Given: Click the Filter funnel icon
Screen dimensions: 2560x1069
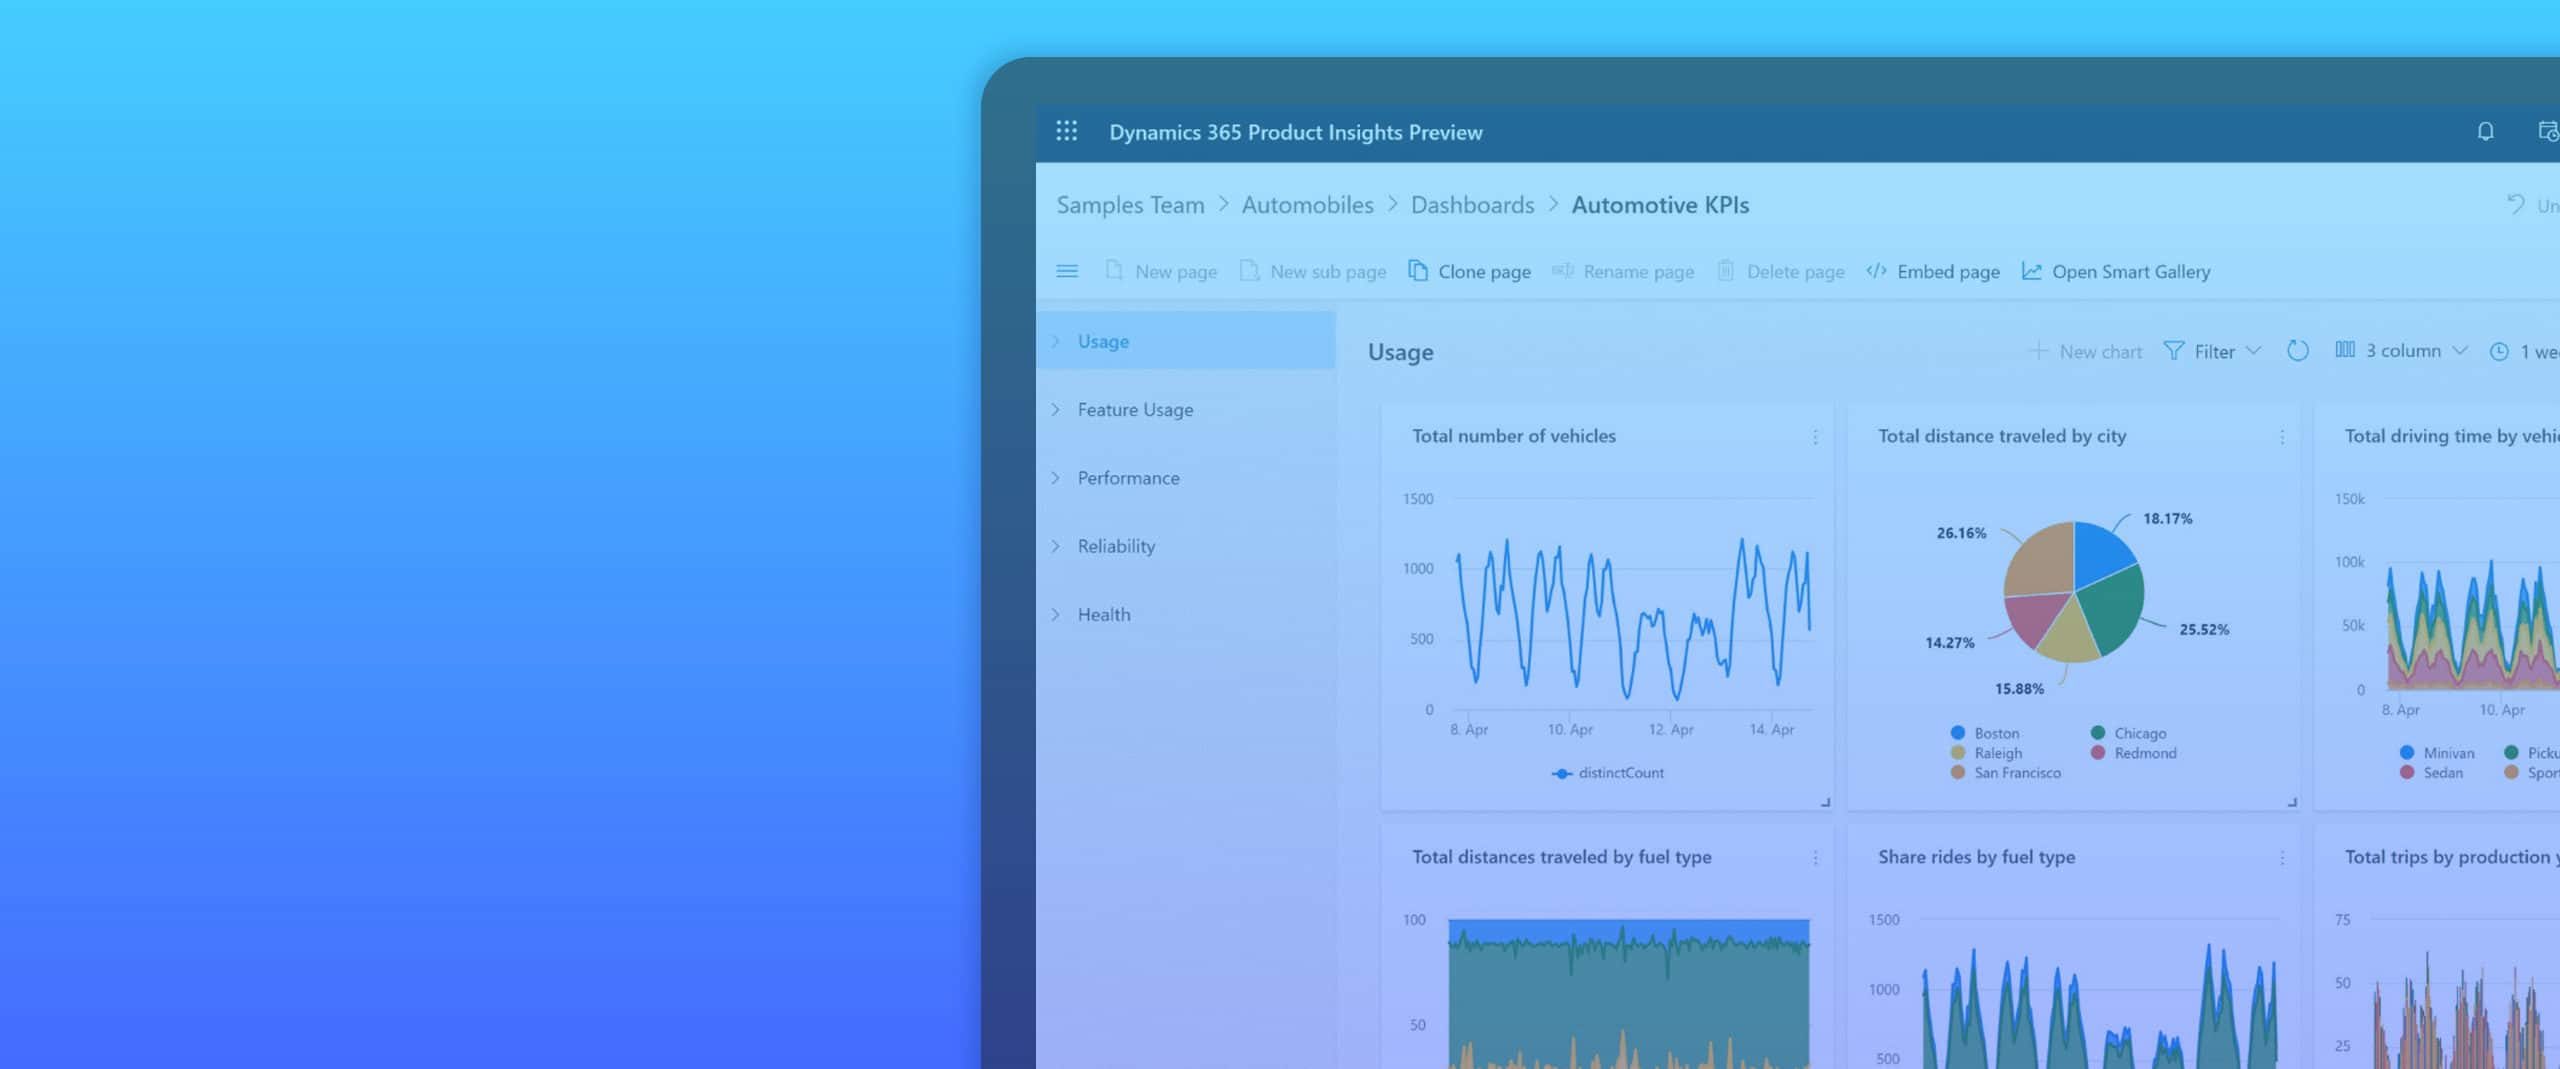Looking at the screenshot, I should [x=2173, y=351].
